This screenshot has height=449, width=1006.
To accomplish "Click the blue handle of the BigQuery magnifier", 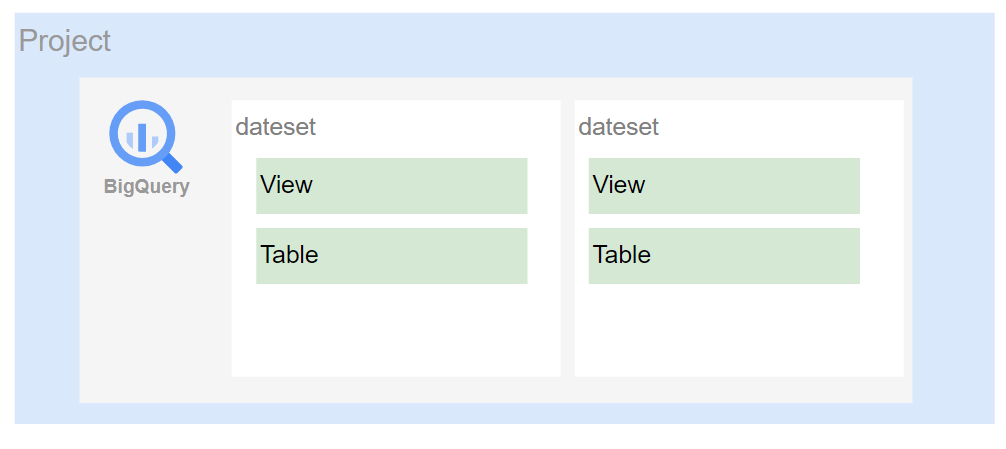I will pyautogui.click(x=172, y=161).
